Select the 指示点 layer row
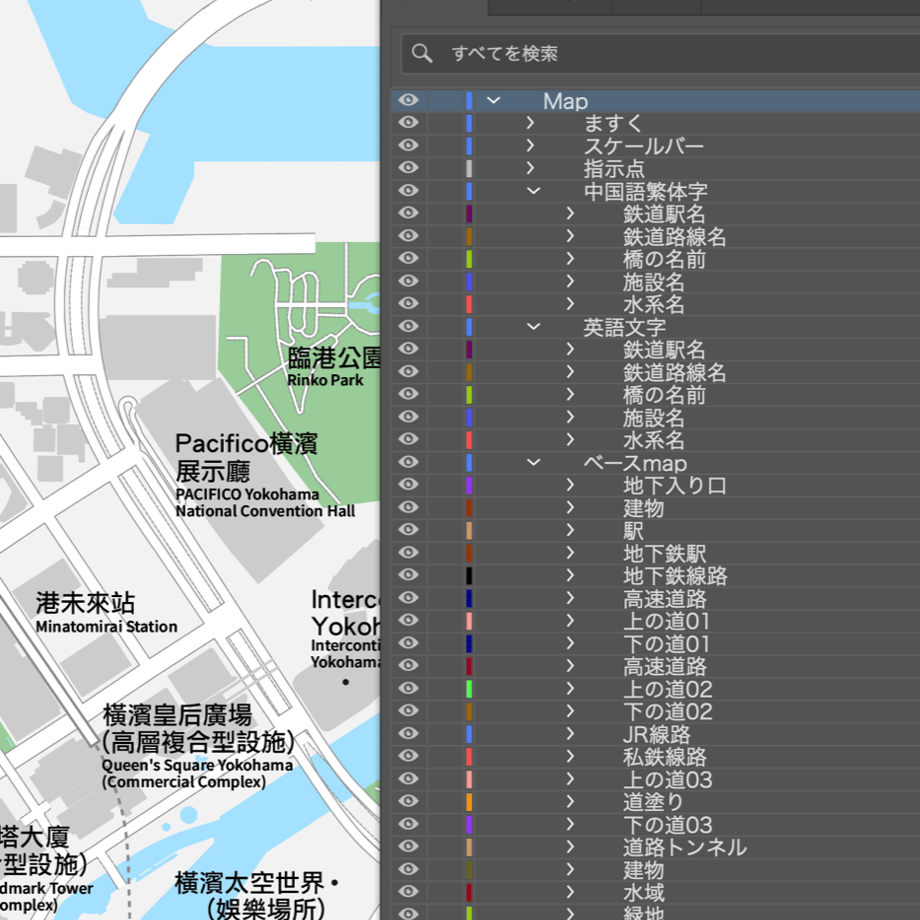 click(x=655, y=168)
